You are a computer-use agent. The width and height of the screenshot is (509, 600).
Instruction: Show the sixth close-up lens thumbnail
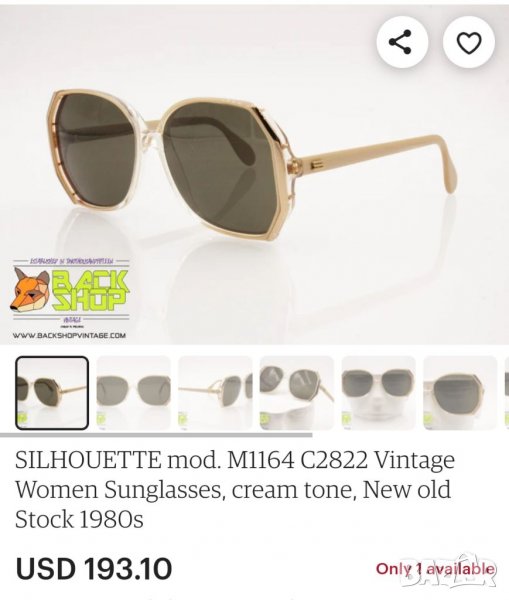tap(460, 393)
